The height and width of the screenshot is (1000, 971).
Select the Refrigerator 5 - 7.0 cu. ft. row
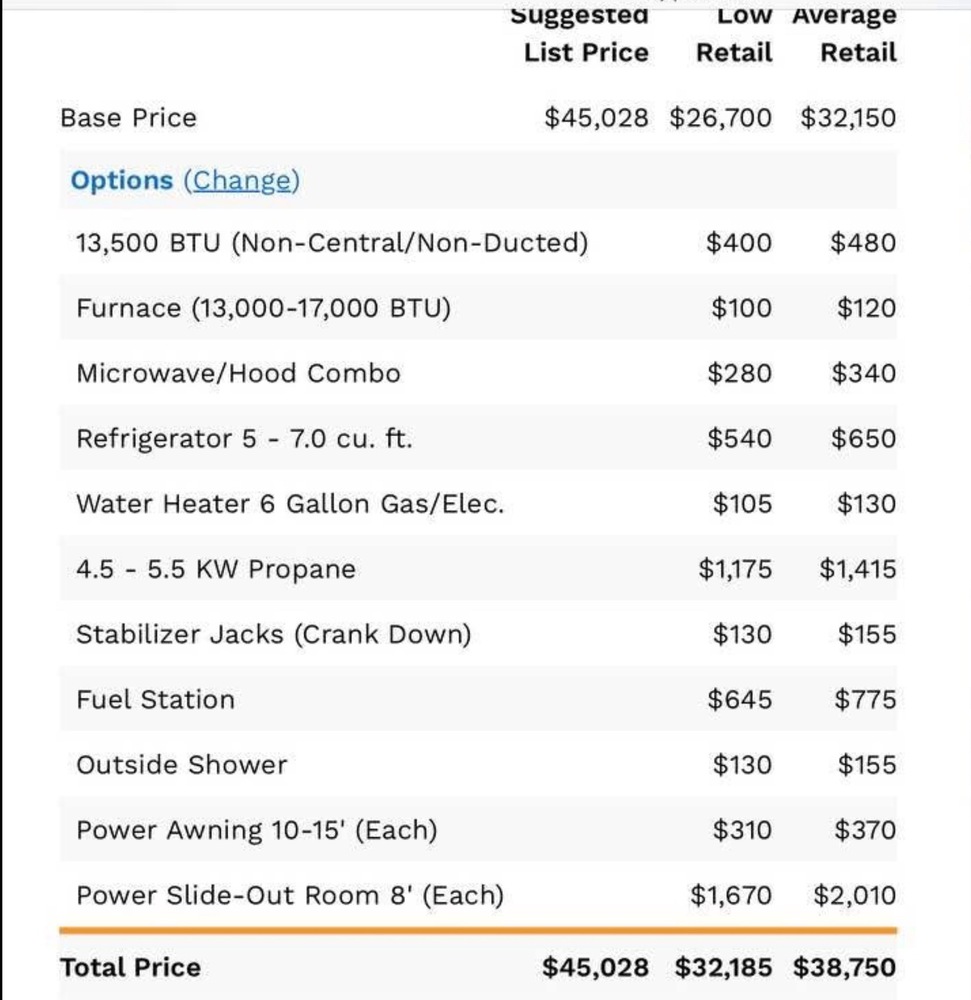click(x=244, y=439)
